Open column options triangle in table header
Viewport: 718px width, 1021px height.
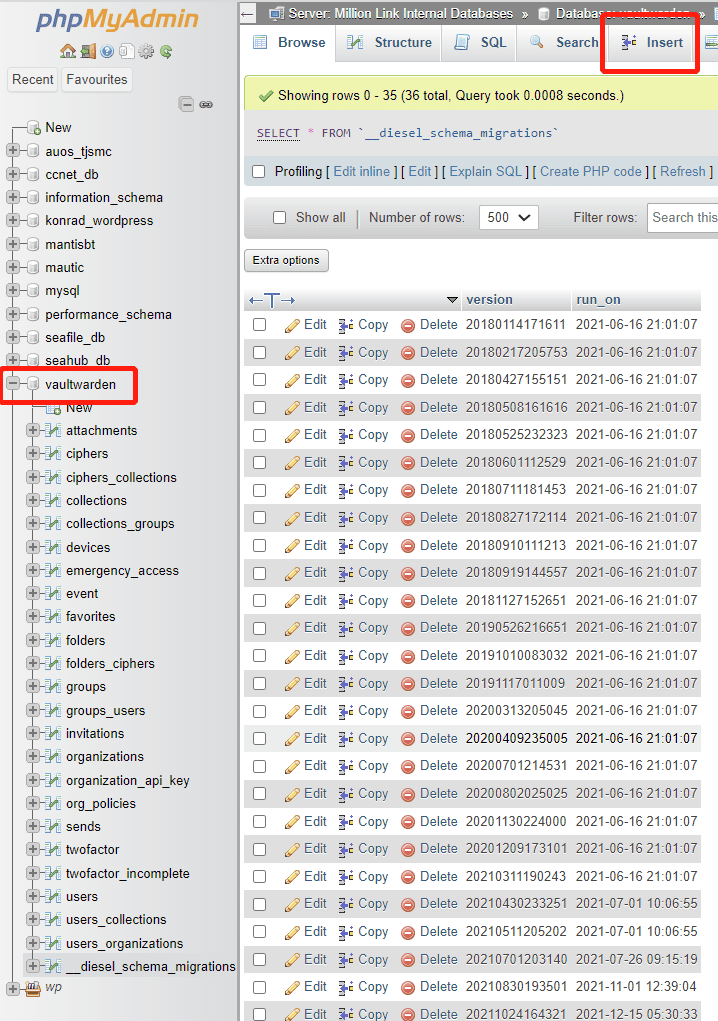(452, 300)
